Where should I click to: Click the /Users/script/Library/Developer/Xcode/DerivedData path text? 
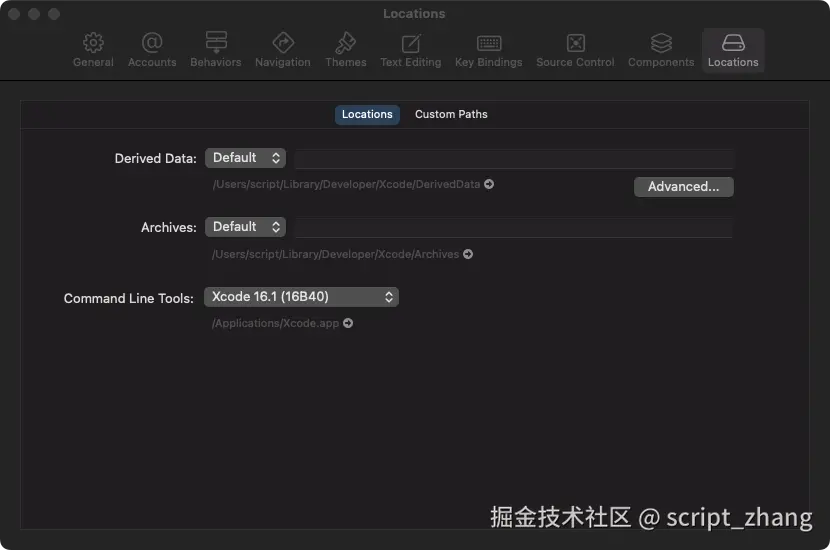[x=346, y=184]
